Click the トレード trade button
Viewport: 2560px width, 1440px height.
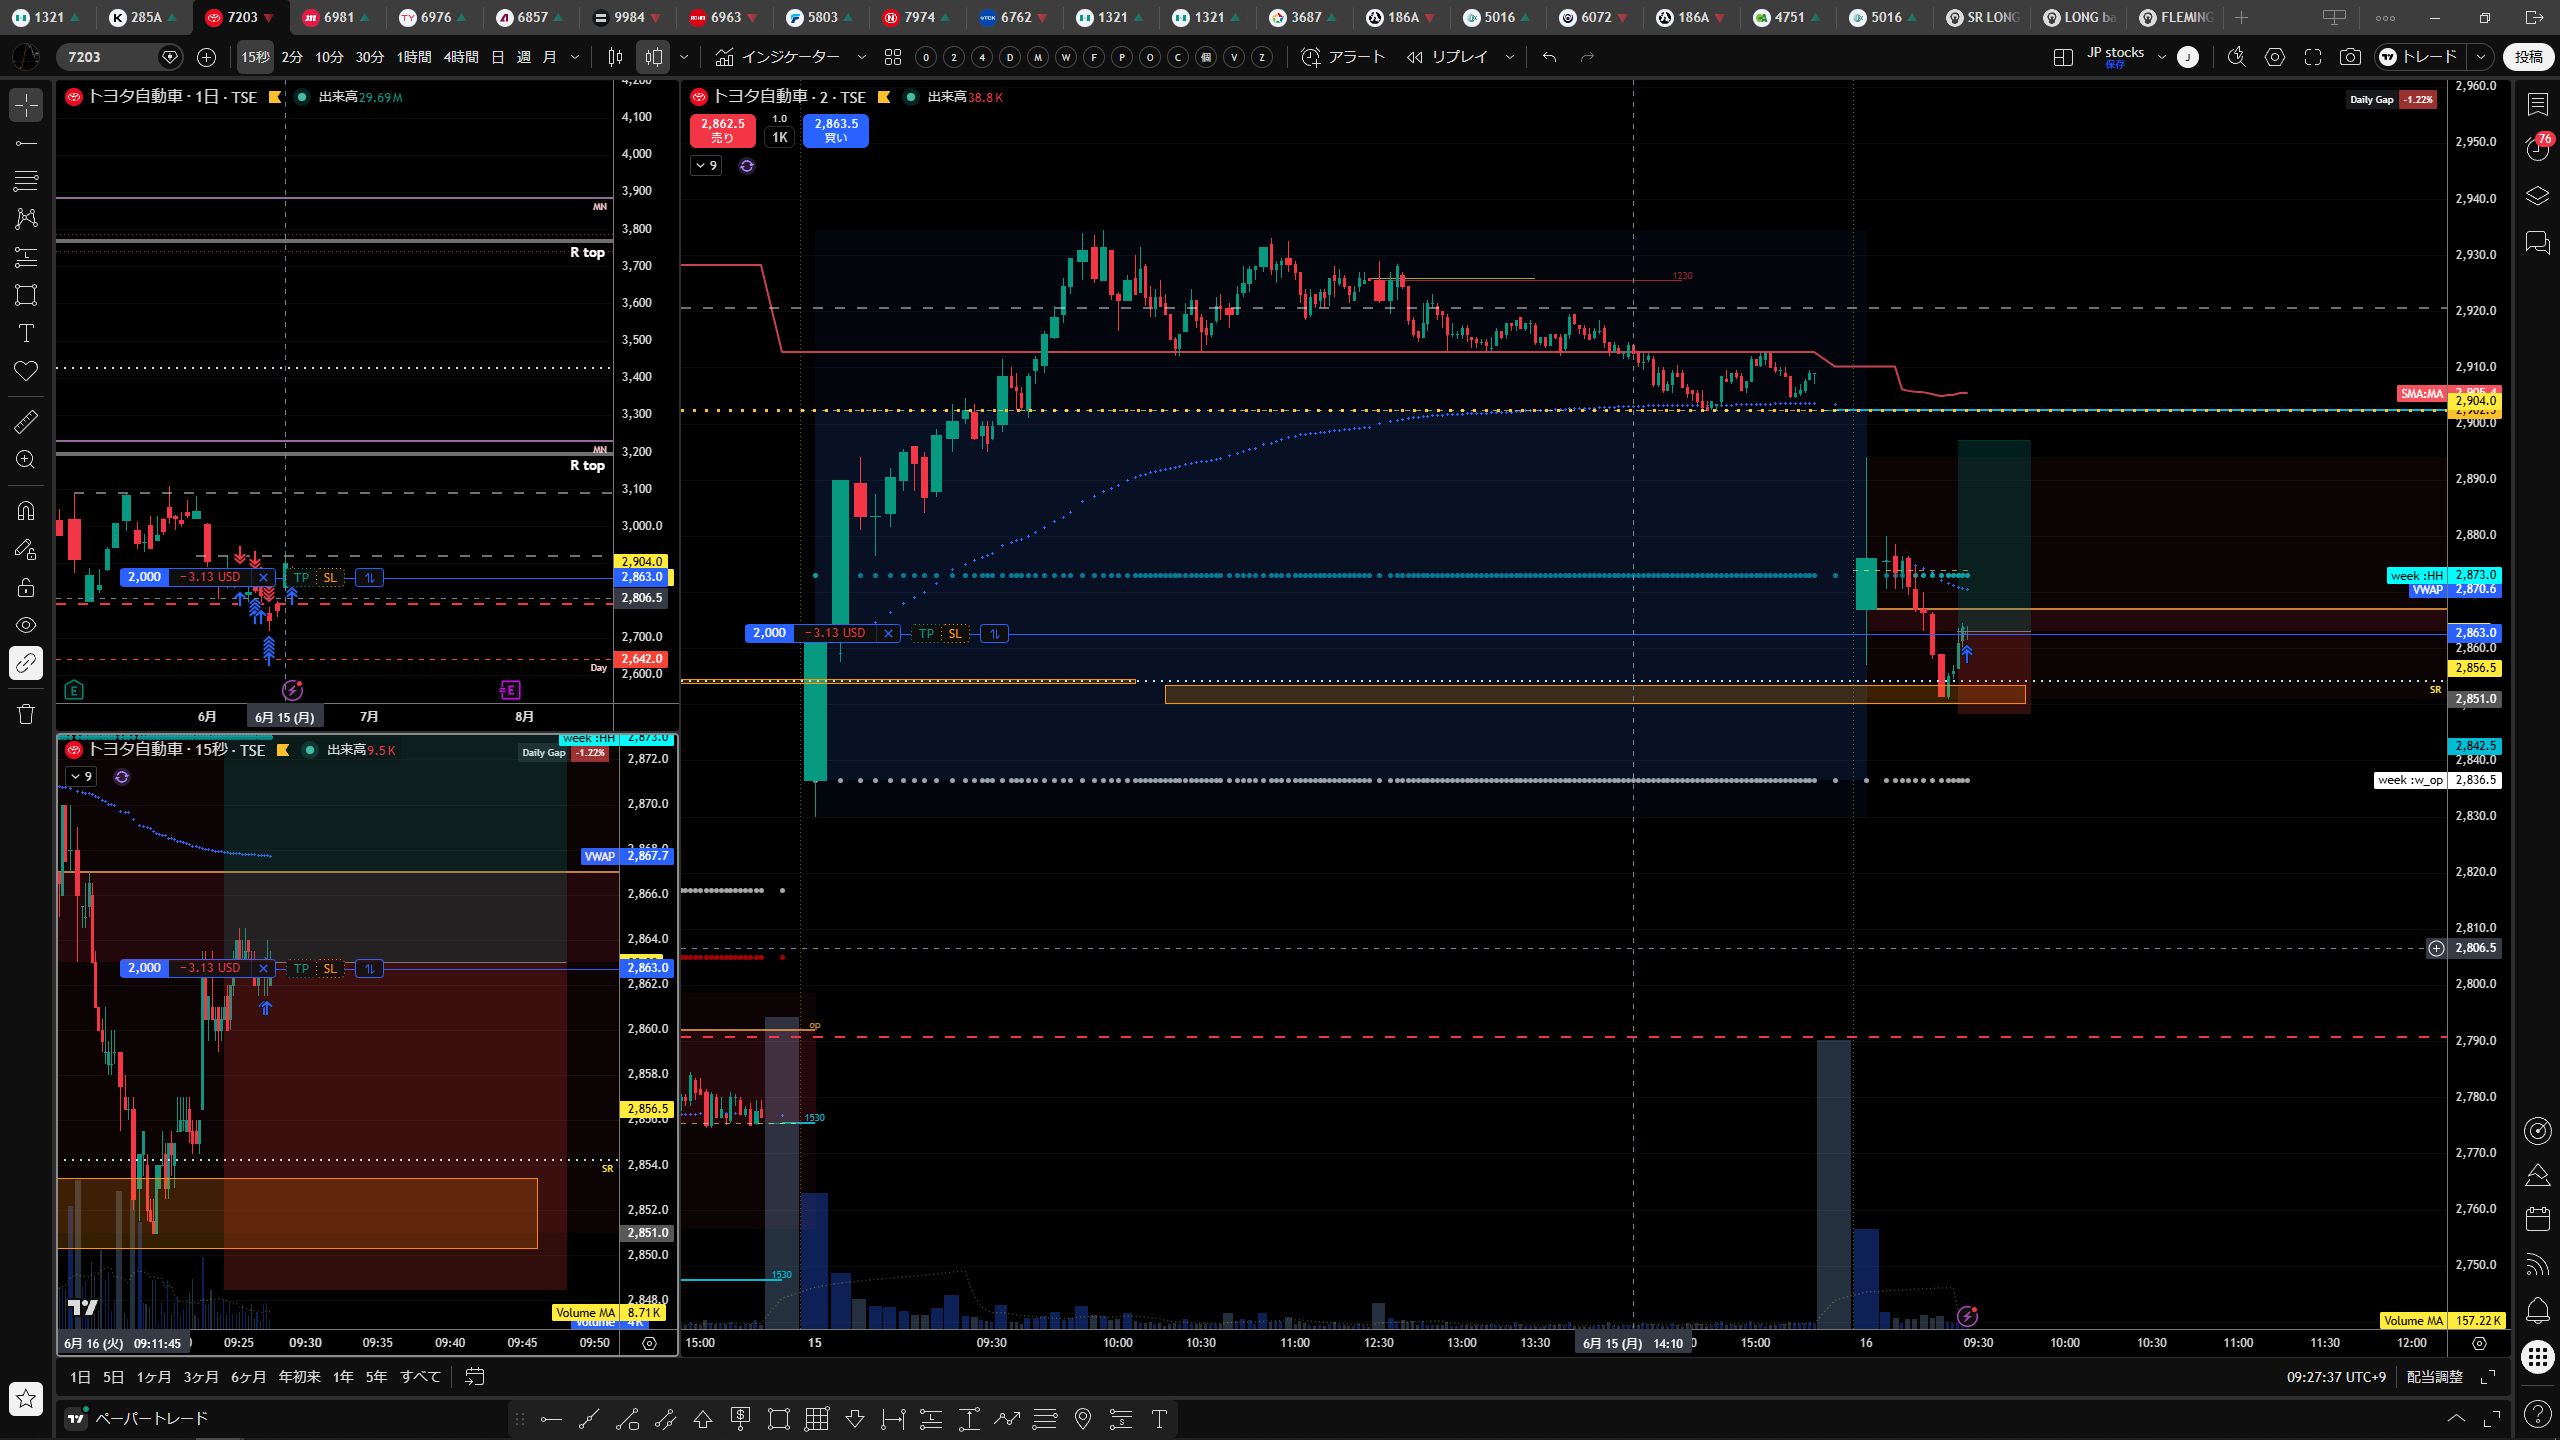click(x=2421, y=57)
